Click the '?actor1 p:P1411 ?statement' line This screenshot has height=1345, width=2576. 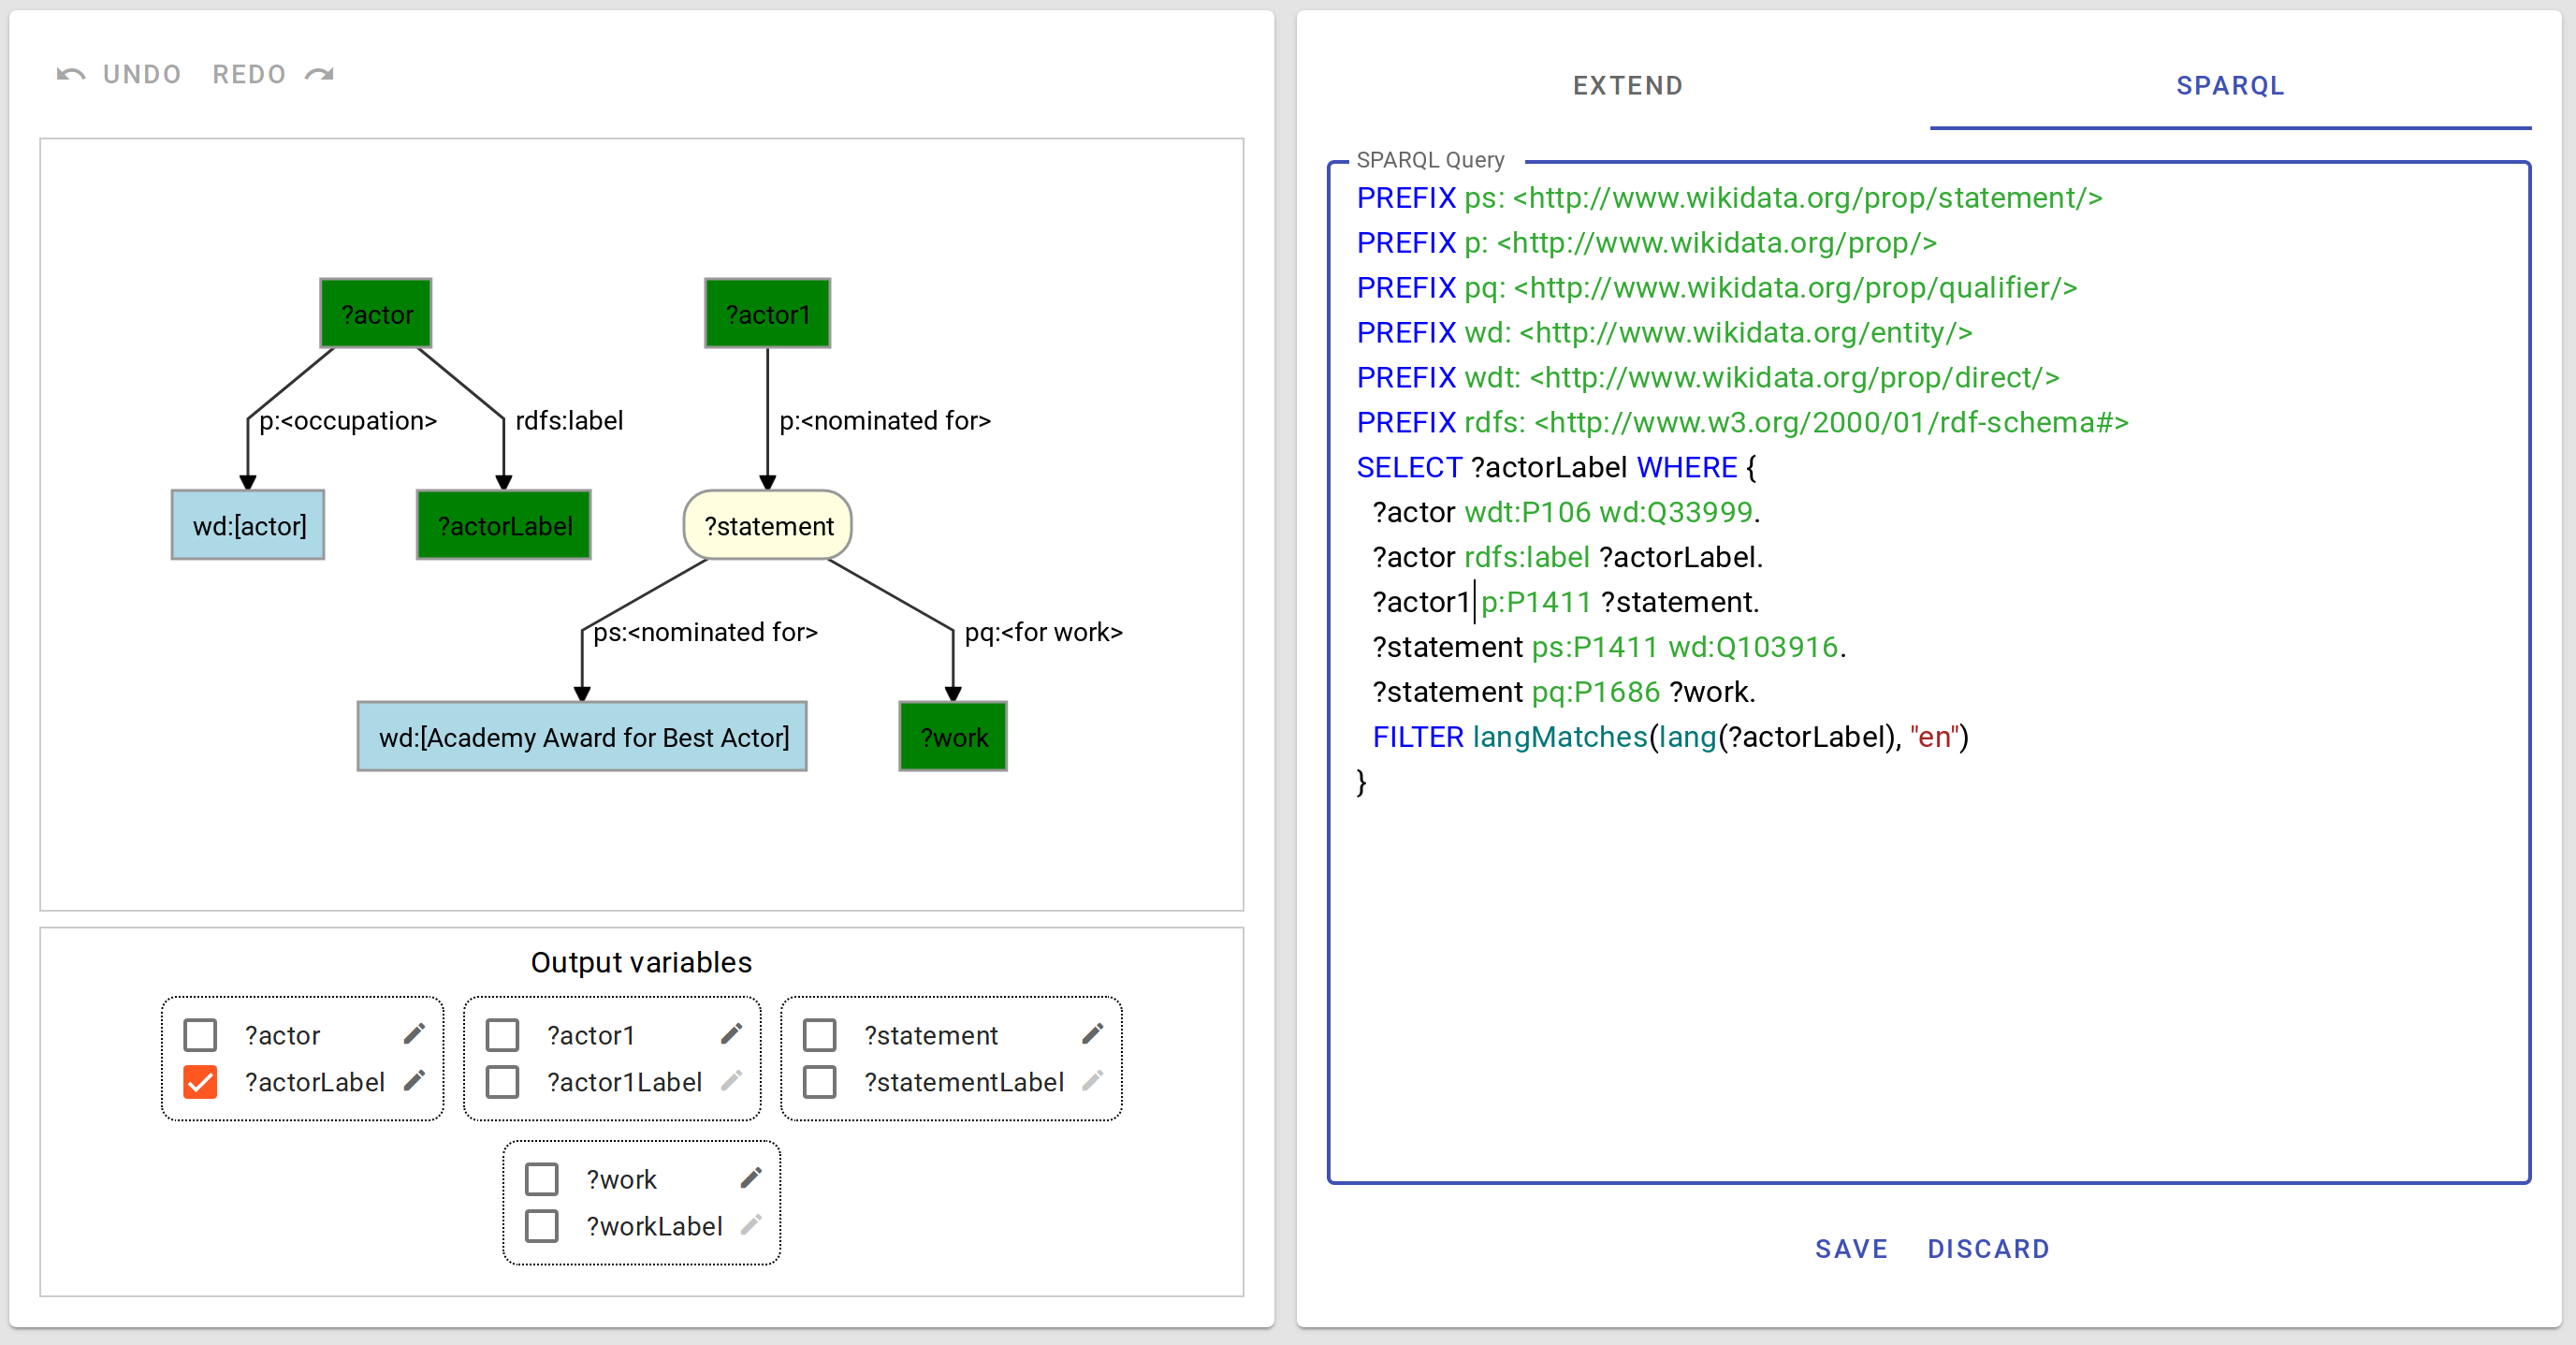coord(1565,602)
